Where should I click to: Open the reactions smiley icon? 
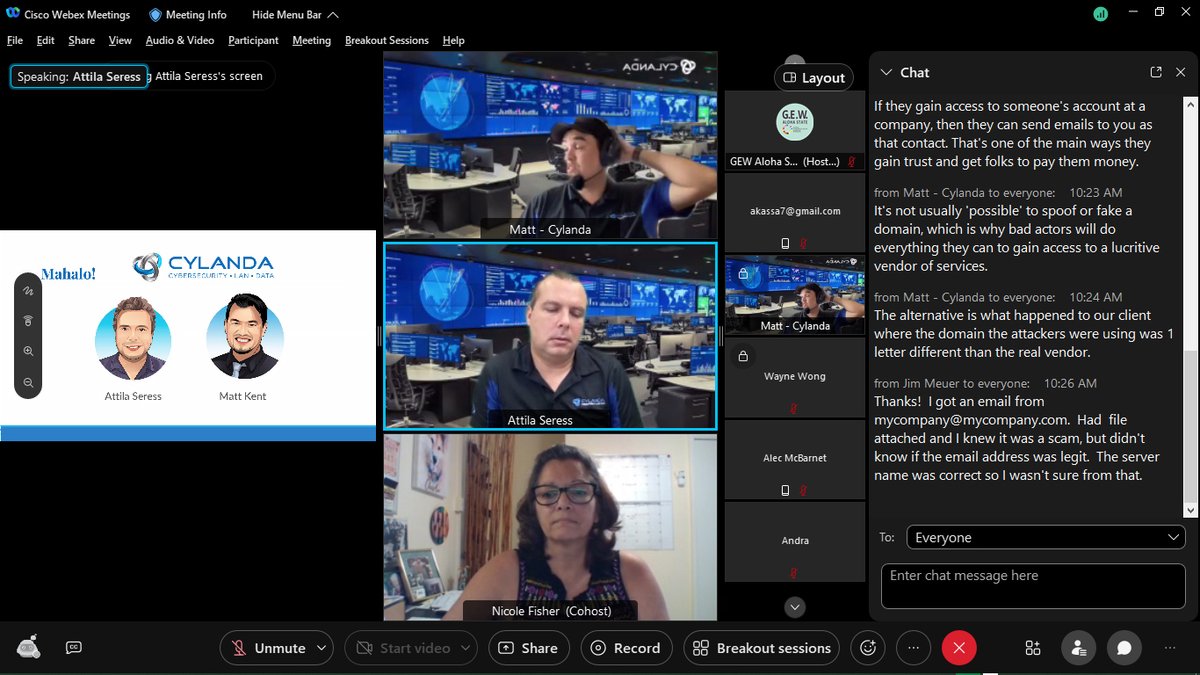point(867,648)
